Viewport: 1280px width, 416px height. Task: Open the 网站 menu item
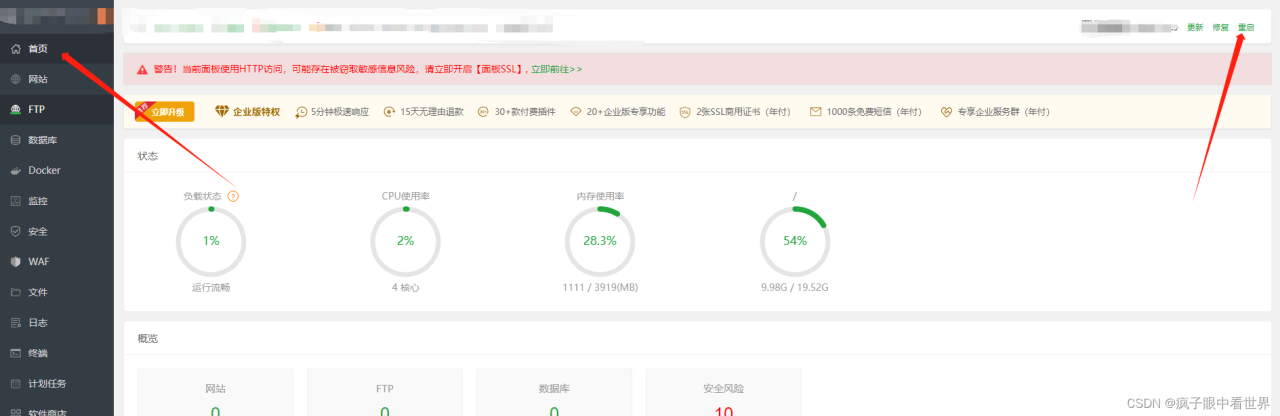point(57,79)
